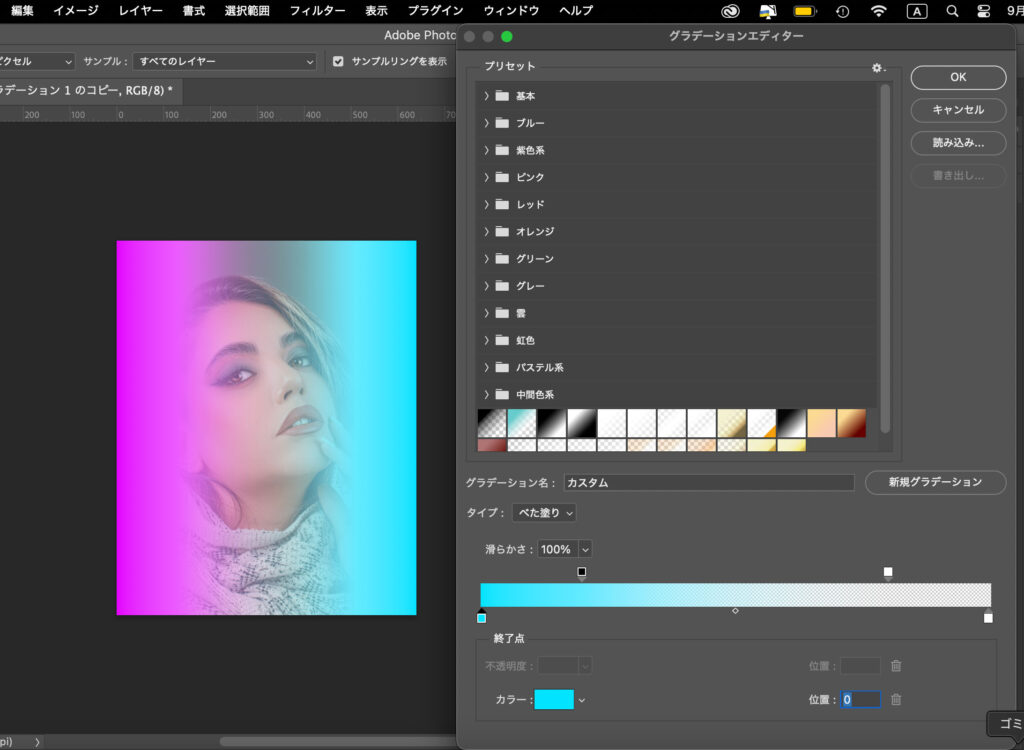Open the レイヤー menu

coord(140,11)
